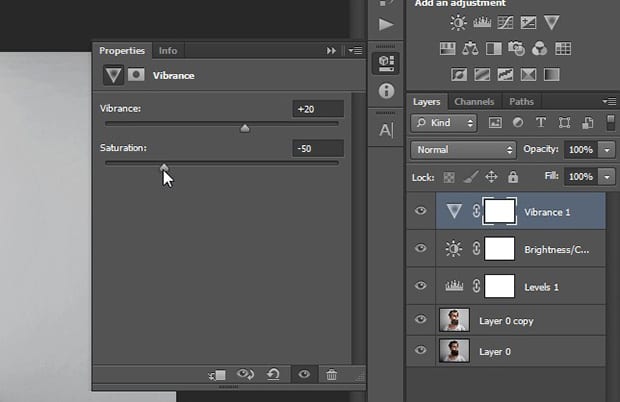Add a Curves adjustment layer
The image size is (620, 402).
tap(505, 23)
